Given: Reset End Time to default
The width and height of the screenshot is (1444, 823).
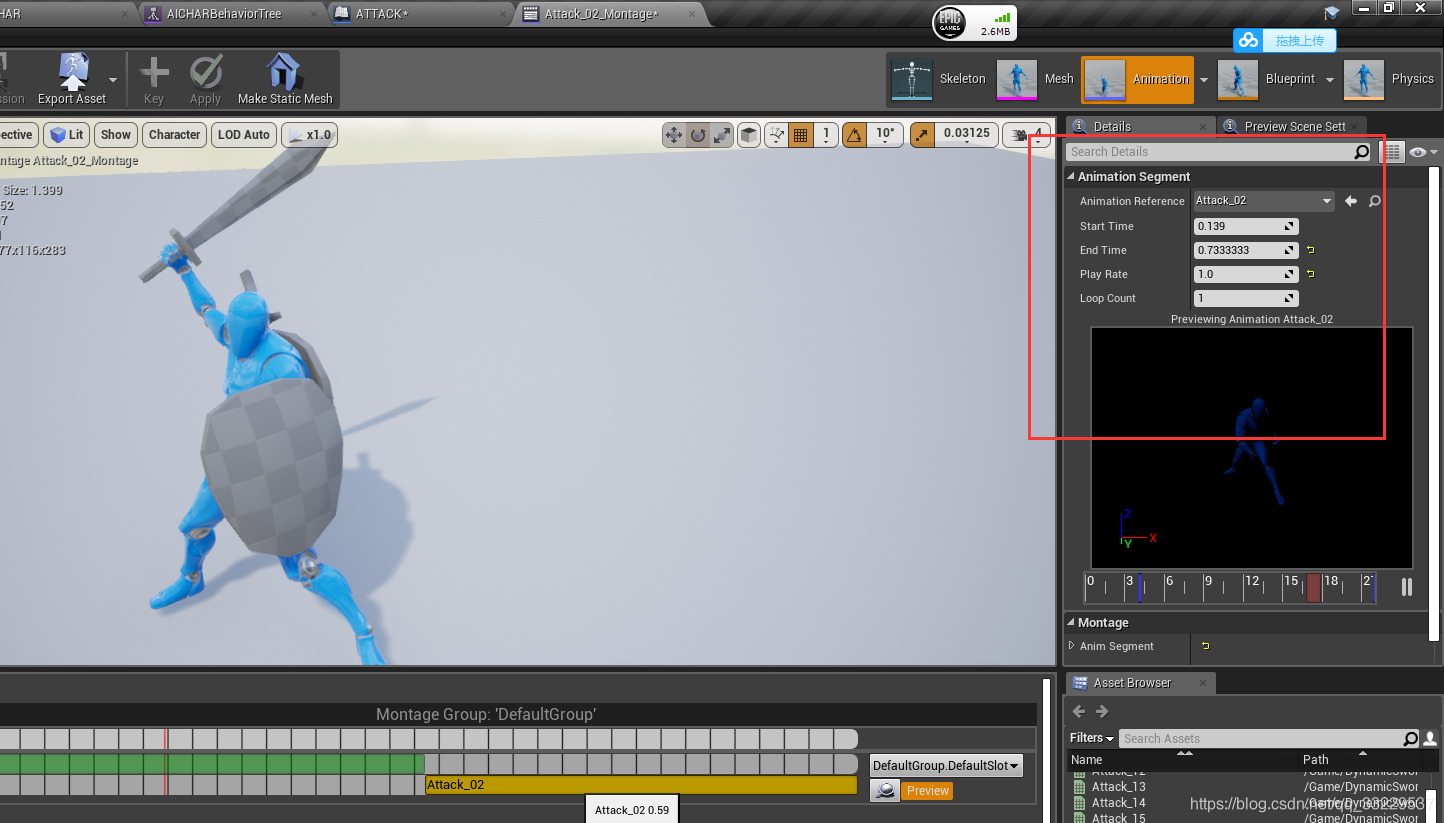Looking at the screenshot, I should click(x=1310, y=250).
